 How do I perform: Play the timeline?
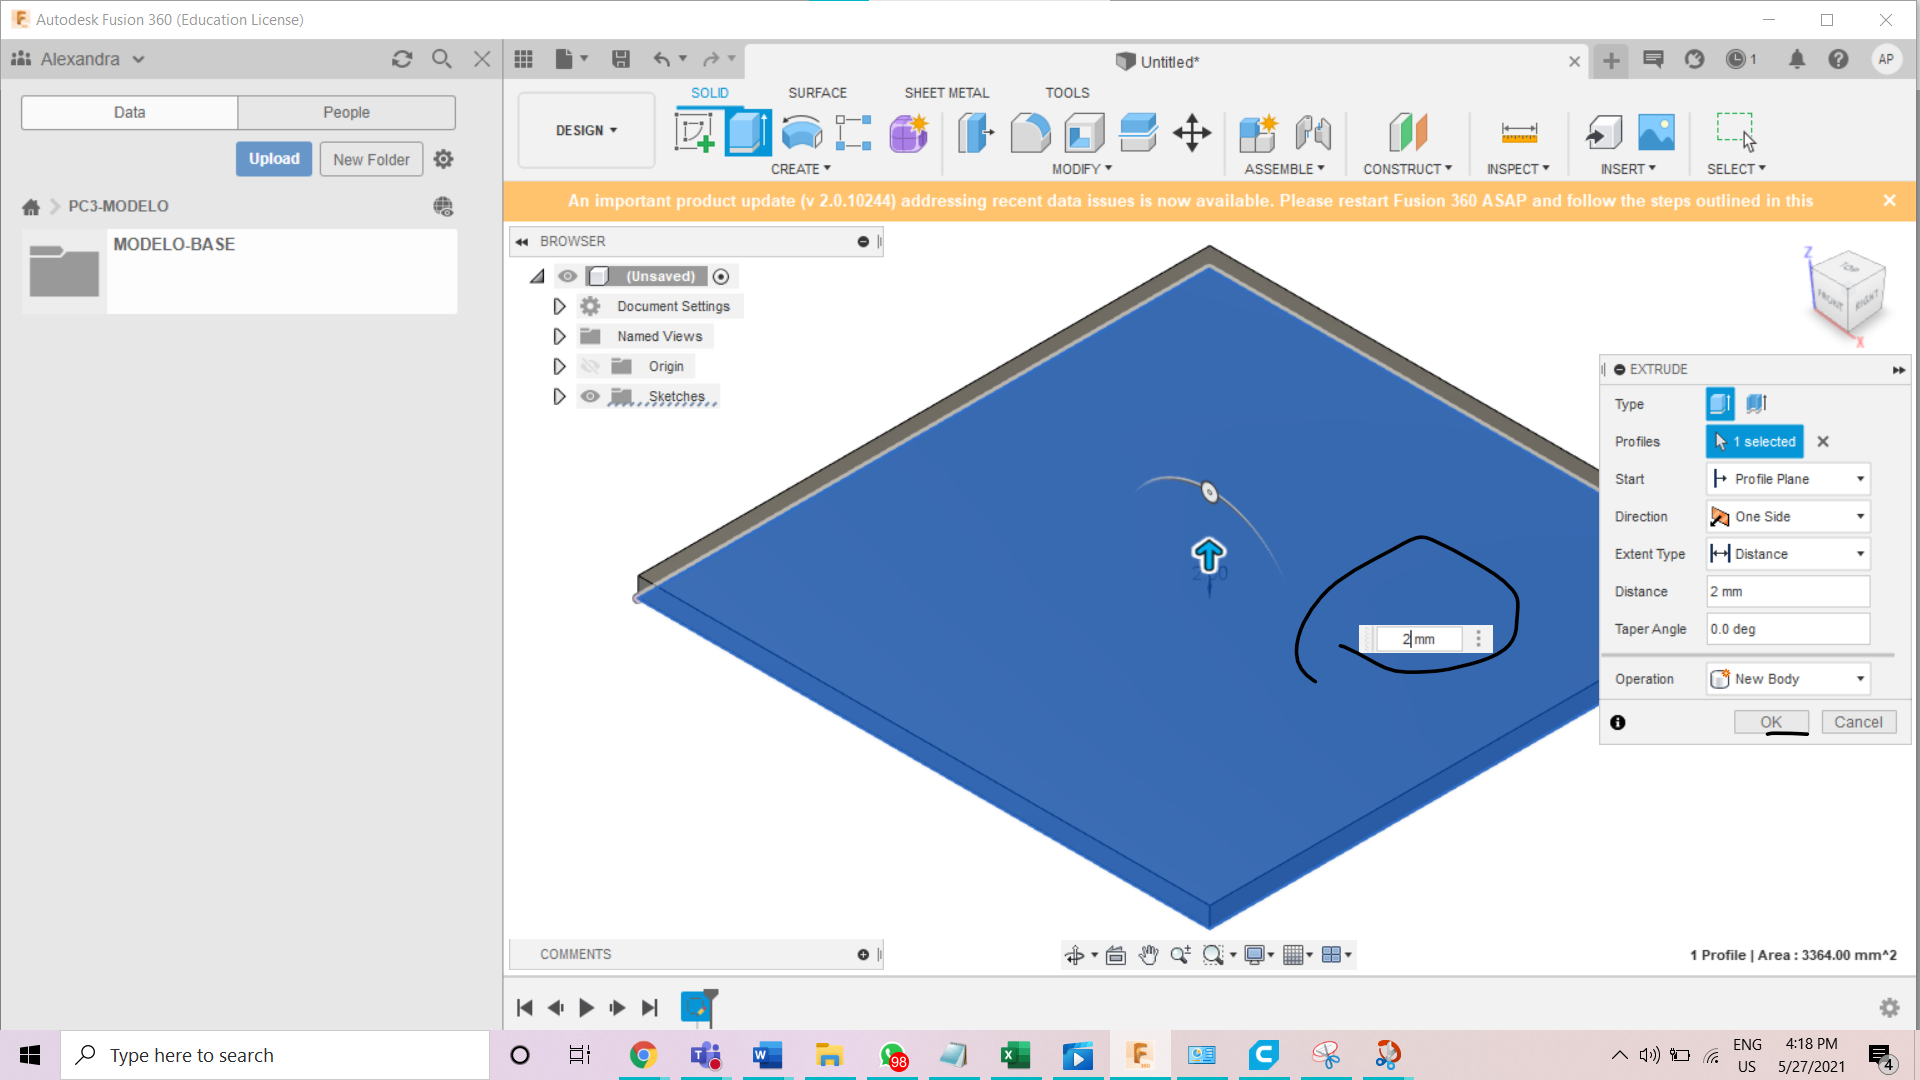587,1008
